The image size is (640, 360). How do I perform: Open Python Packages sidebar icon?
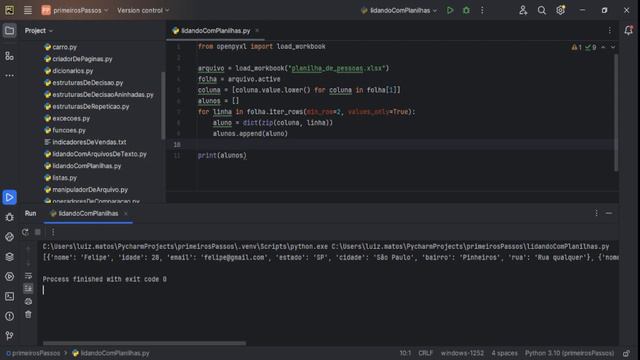[x=9, y=237]
